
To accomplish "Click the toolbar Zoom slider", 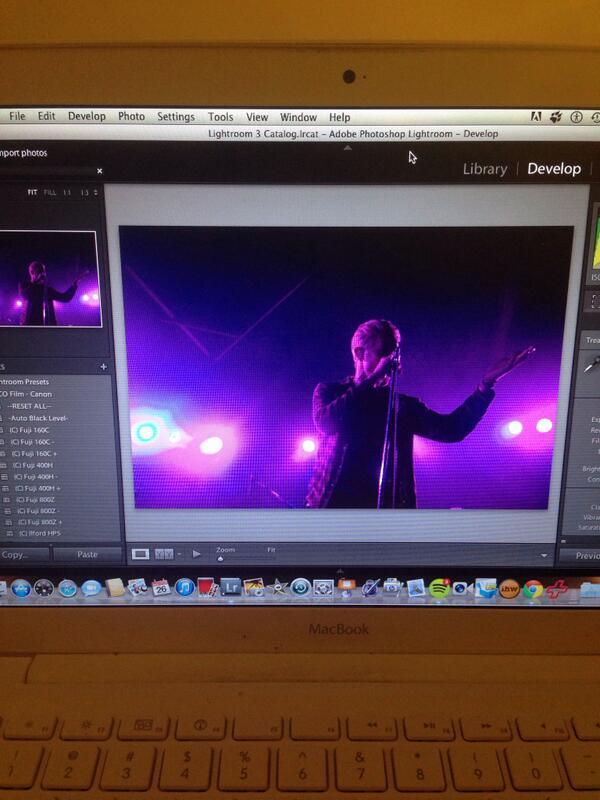I will pyautogui.click(x=247, y=559).
